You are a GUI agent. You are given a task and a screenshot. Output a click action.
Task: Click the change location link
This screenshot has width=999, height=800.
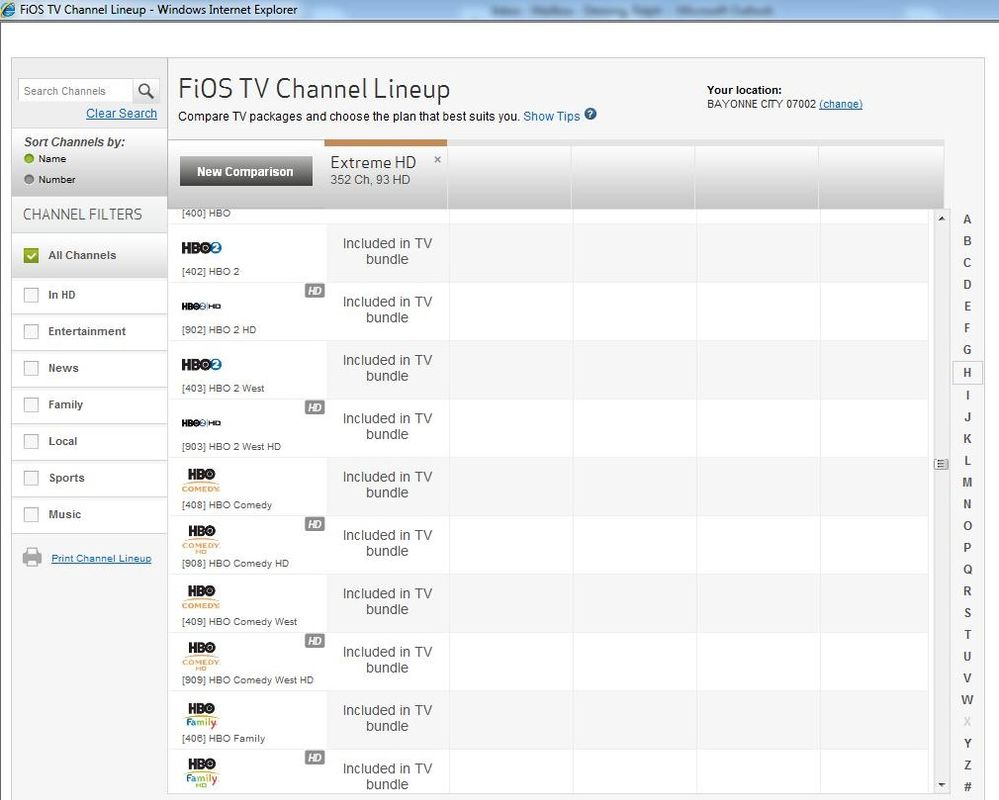pos(840,104)
